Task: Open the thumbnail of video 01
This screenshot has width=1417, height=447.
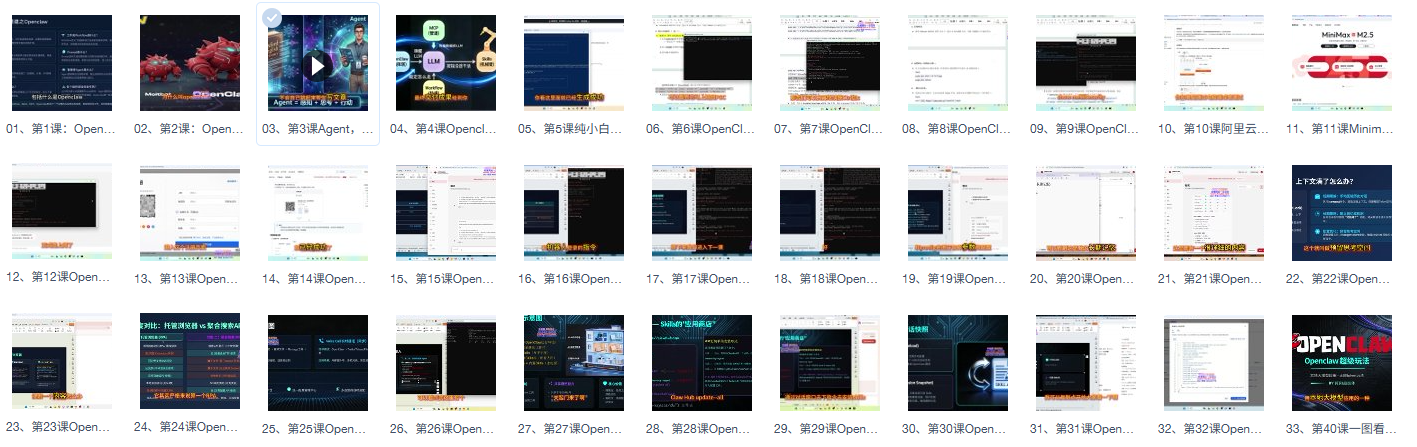Action: click(62, 63)
